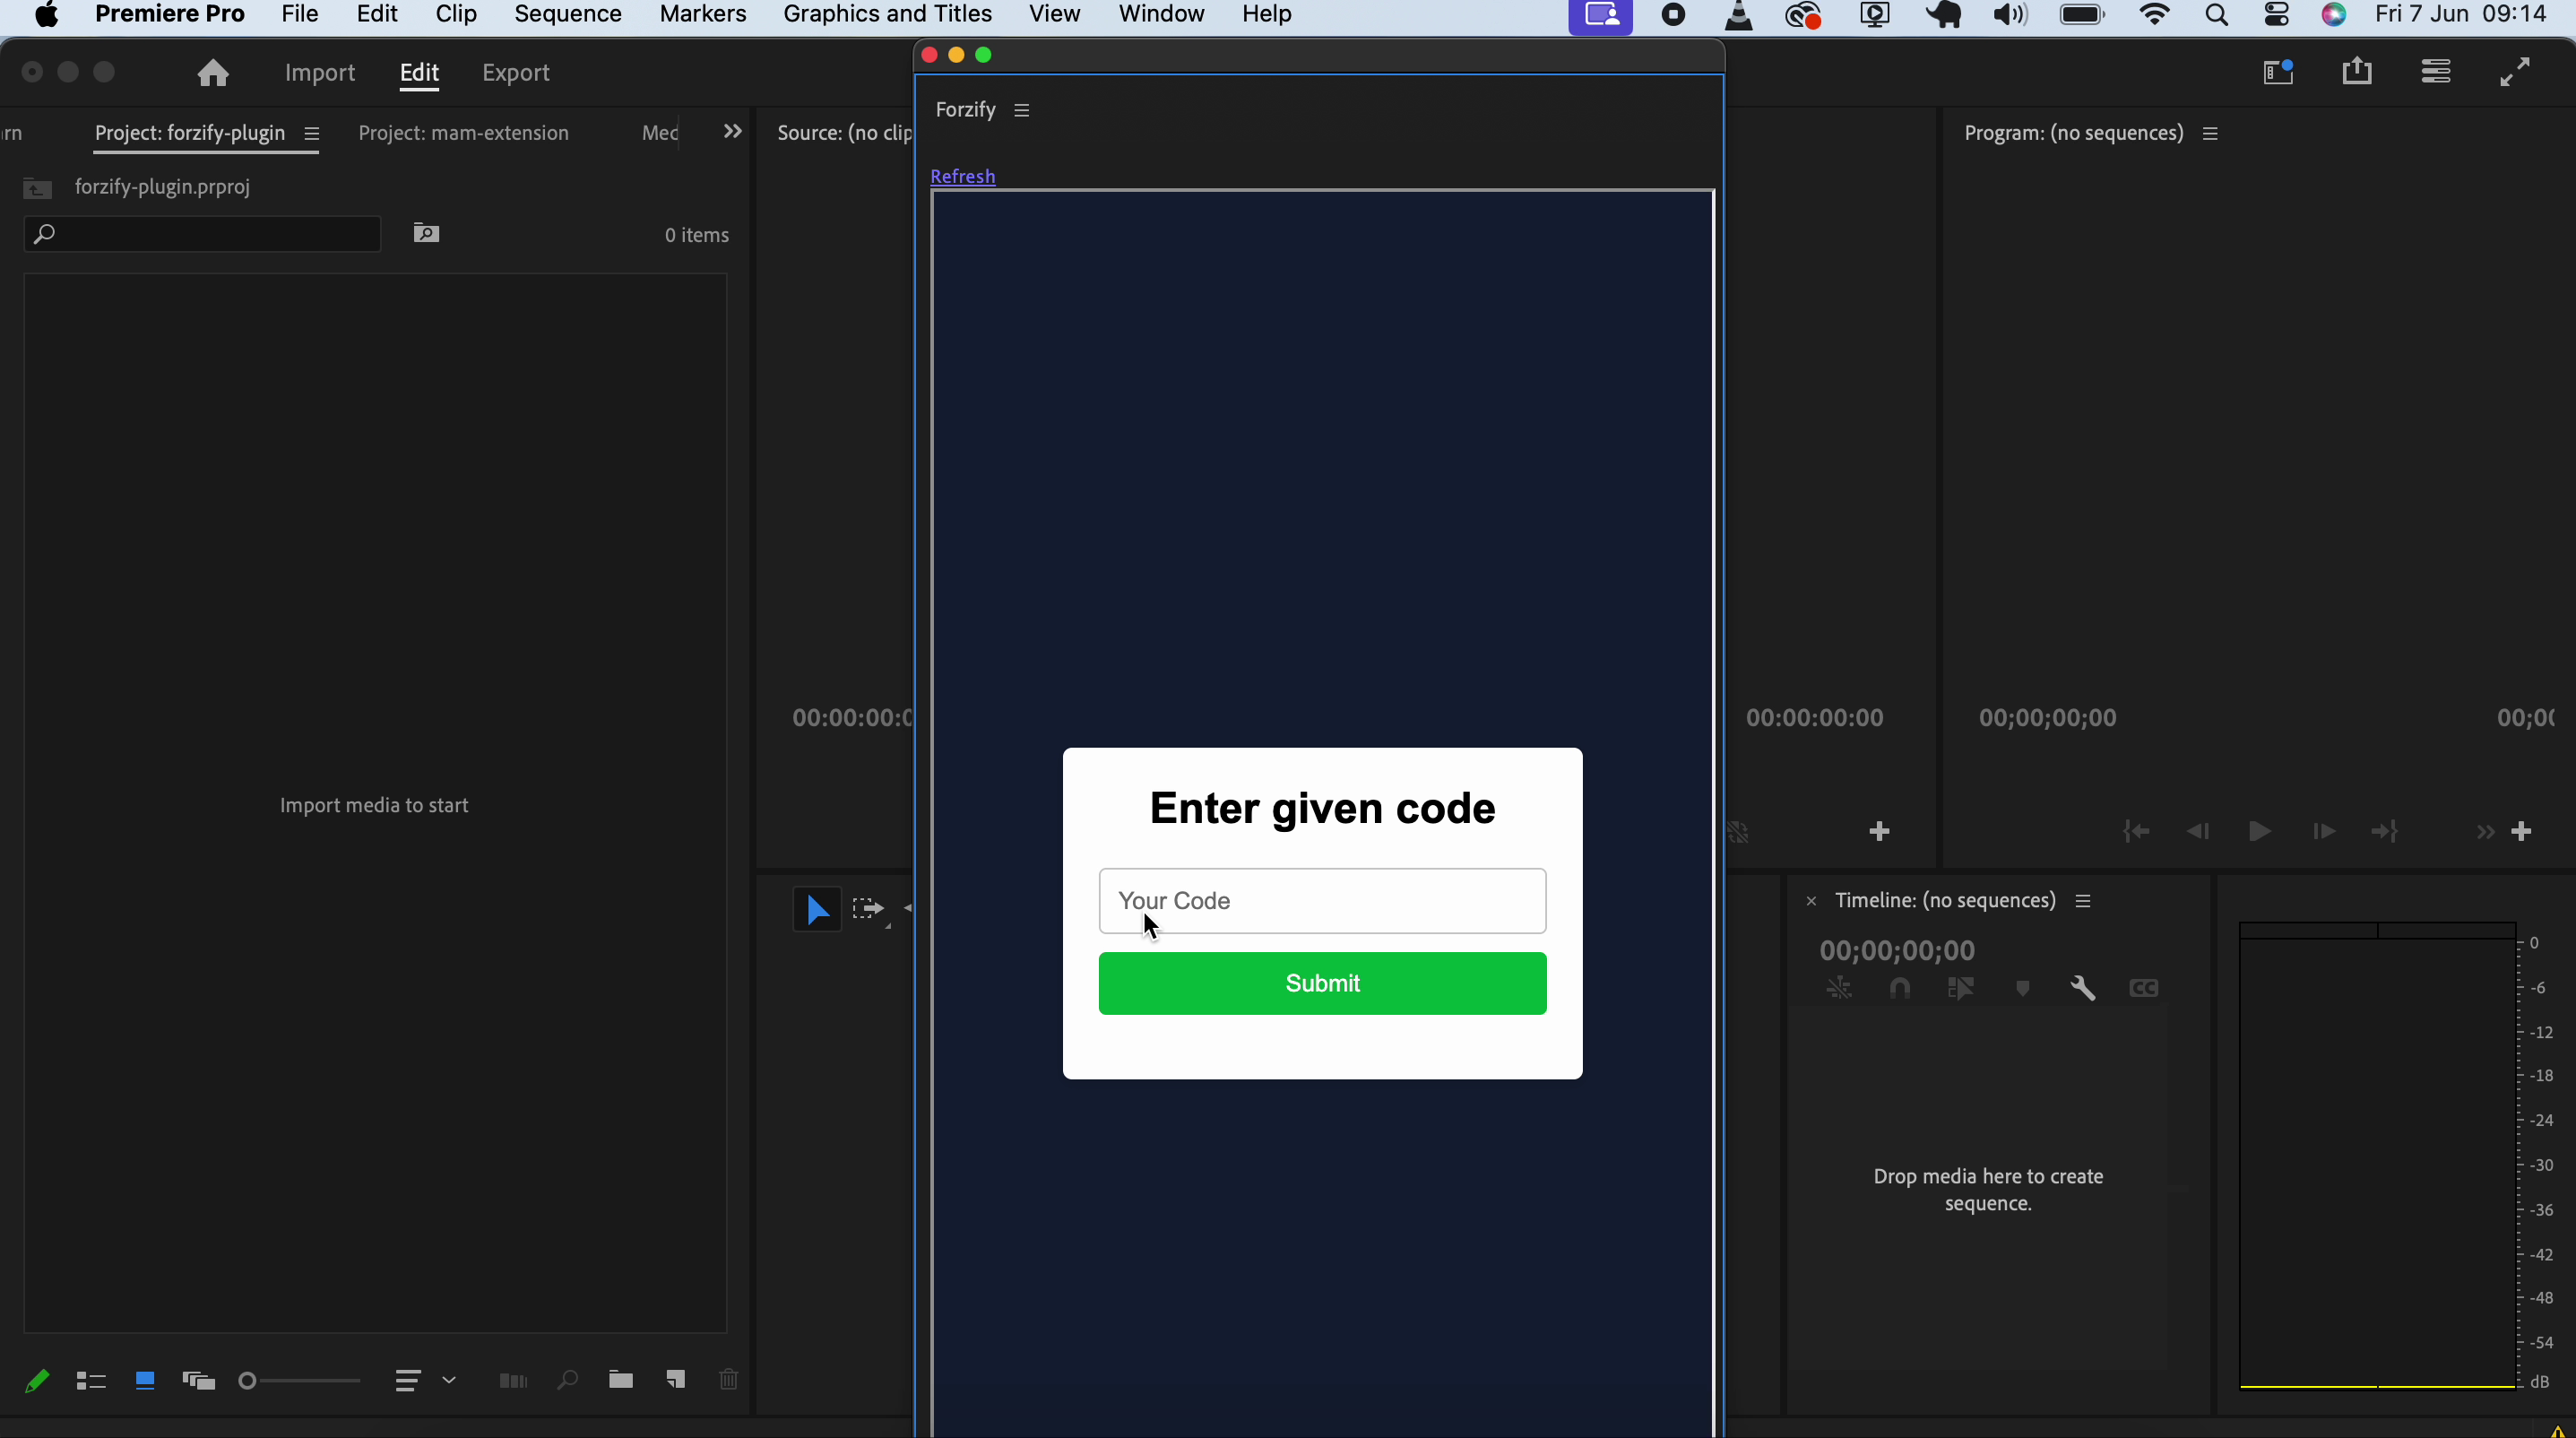Select the Selection tool above the timeline

pos(817,908)
